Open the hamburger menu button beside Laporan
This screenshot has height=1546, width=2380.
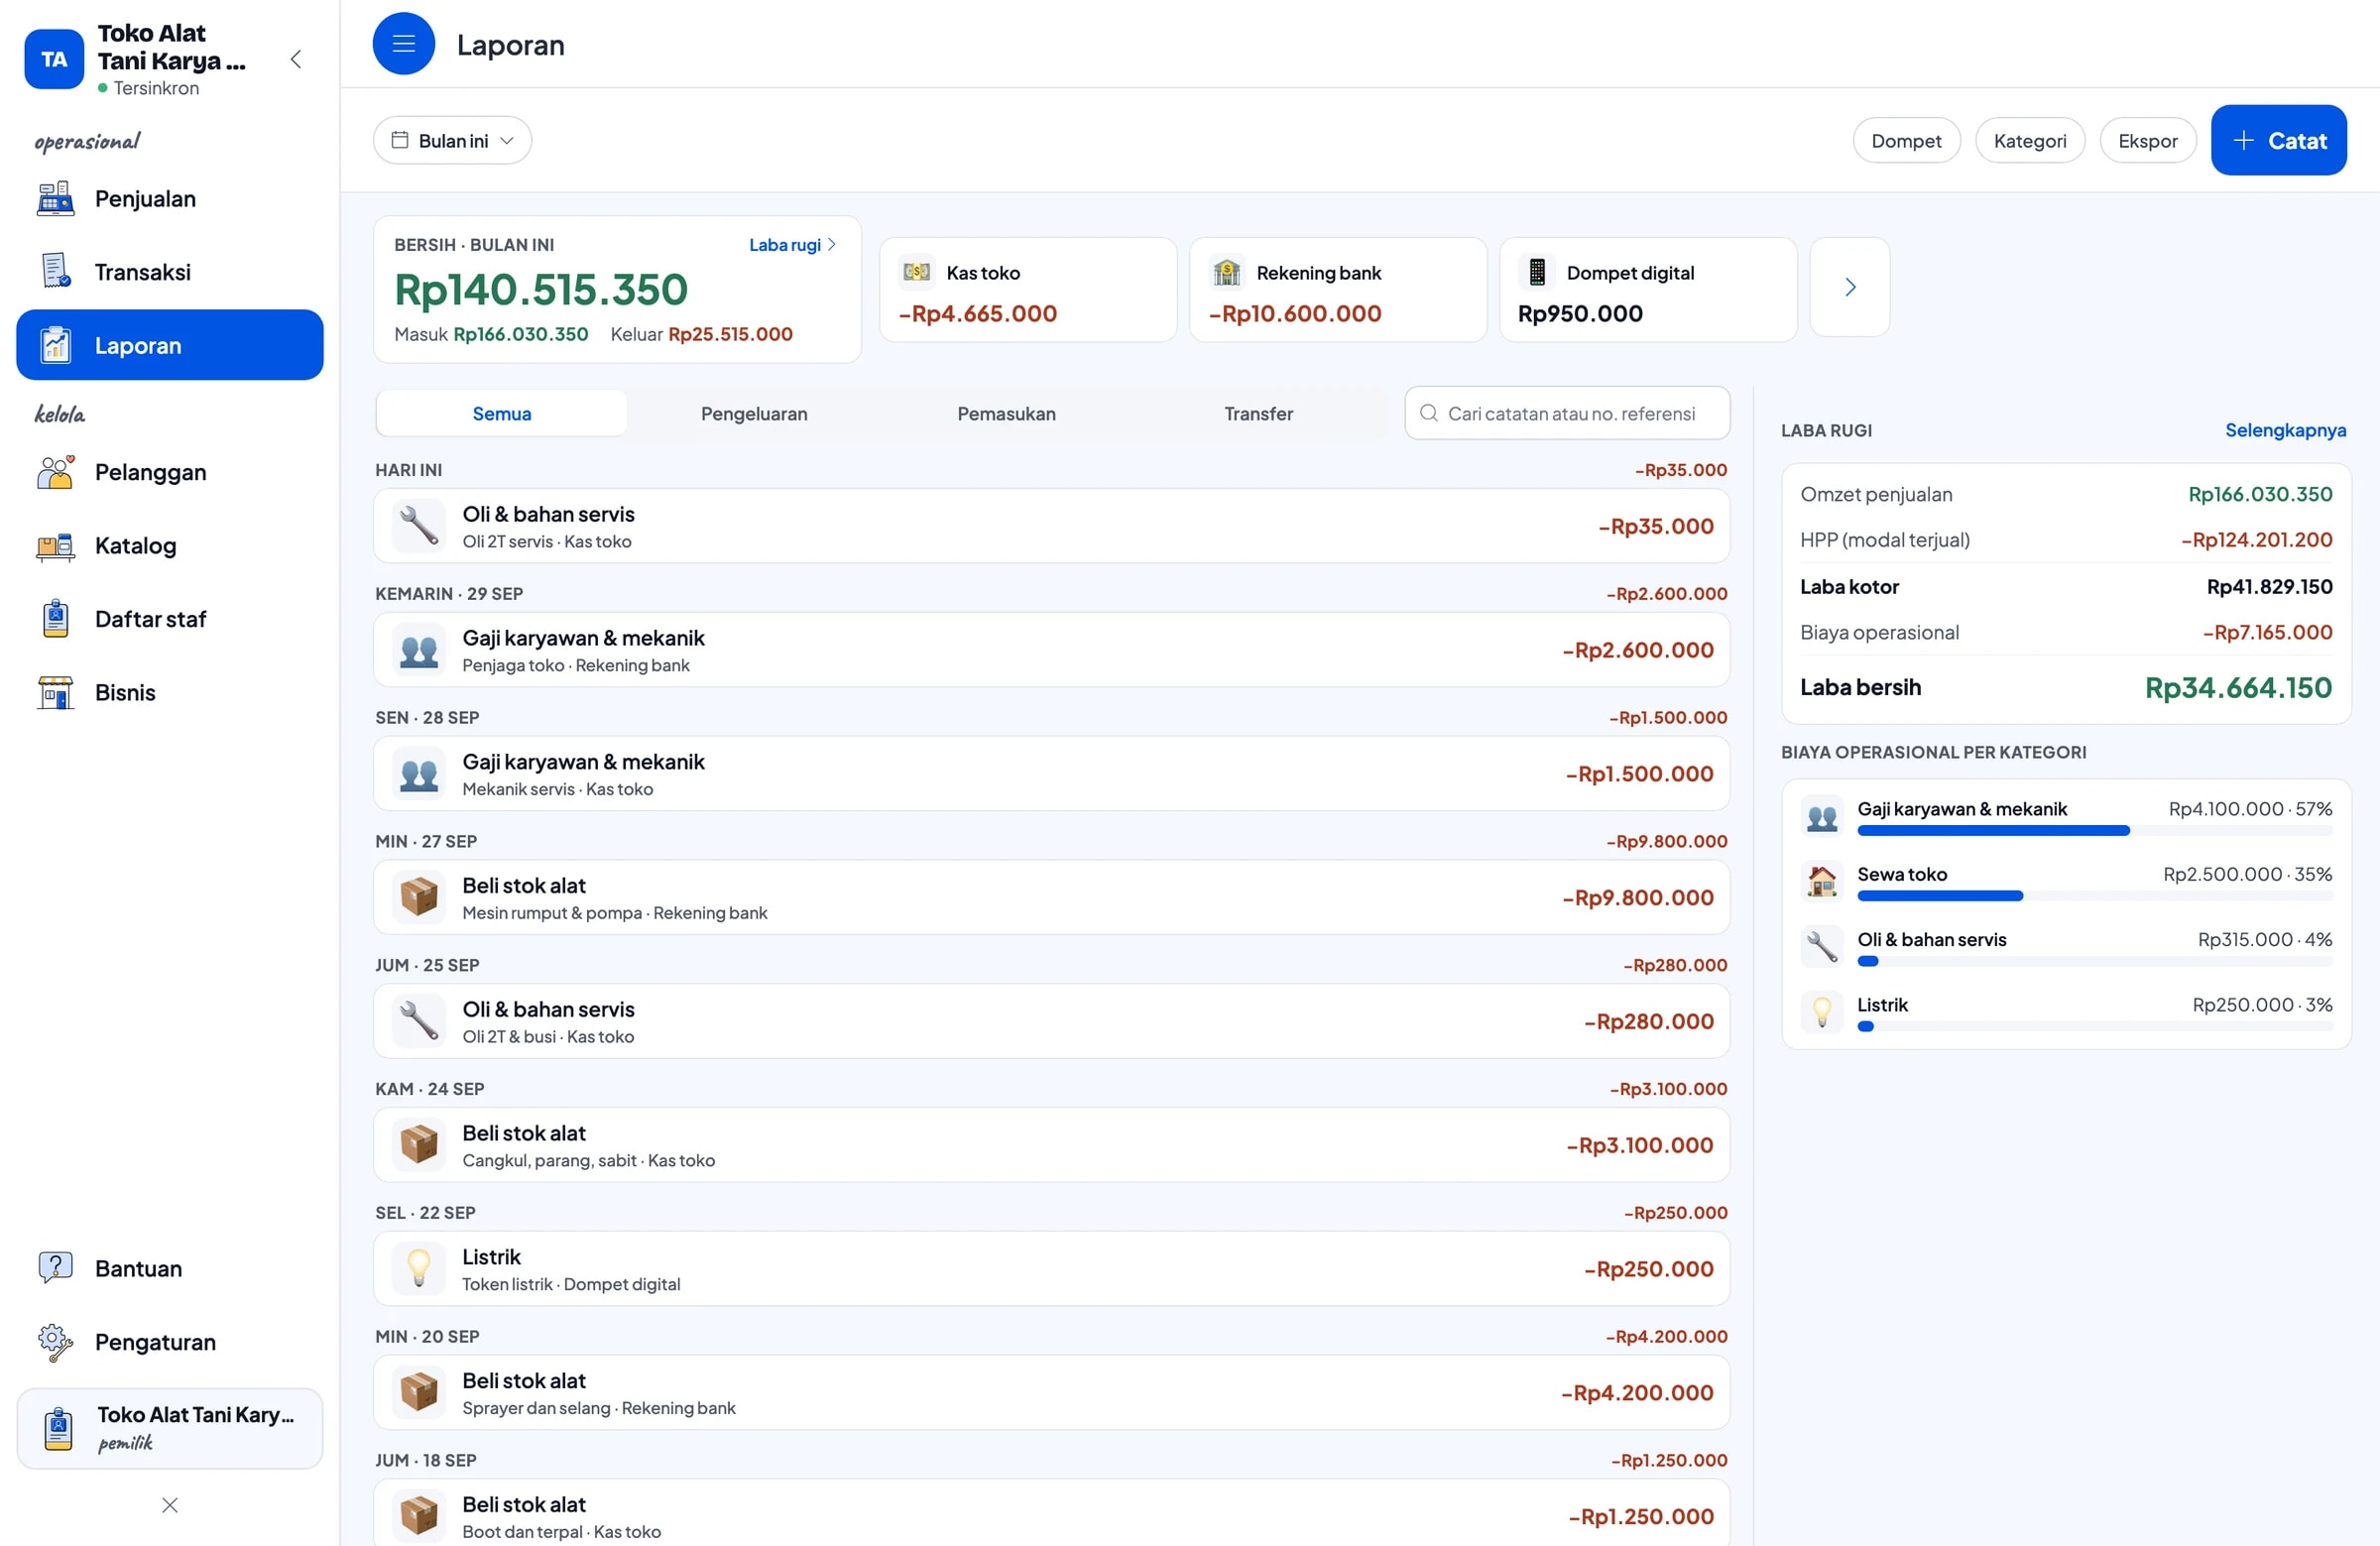(403, 43)
